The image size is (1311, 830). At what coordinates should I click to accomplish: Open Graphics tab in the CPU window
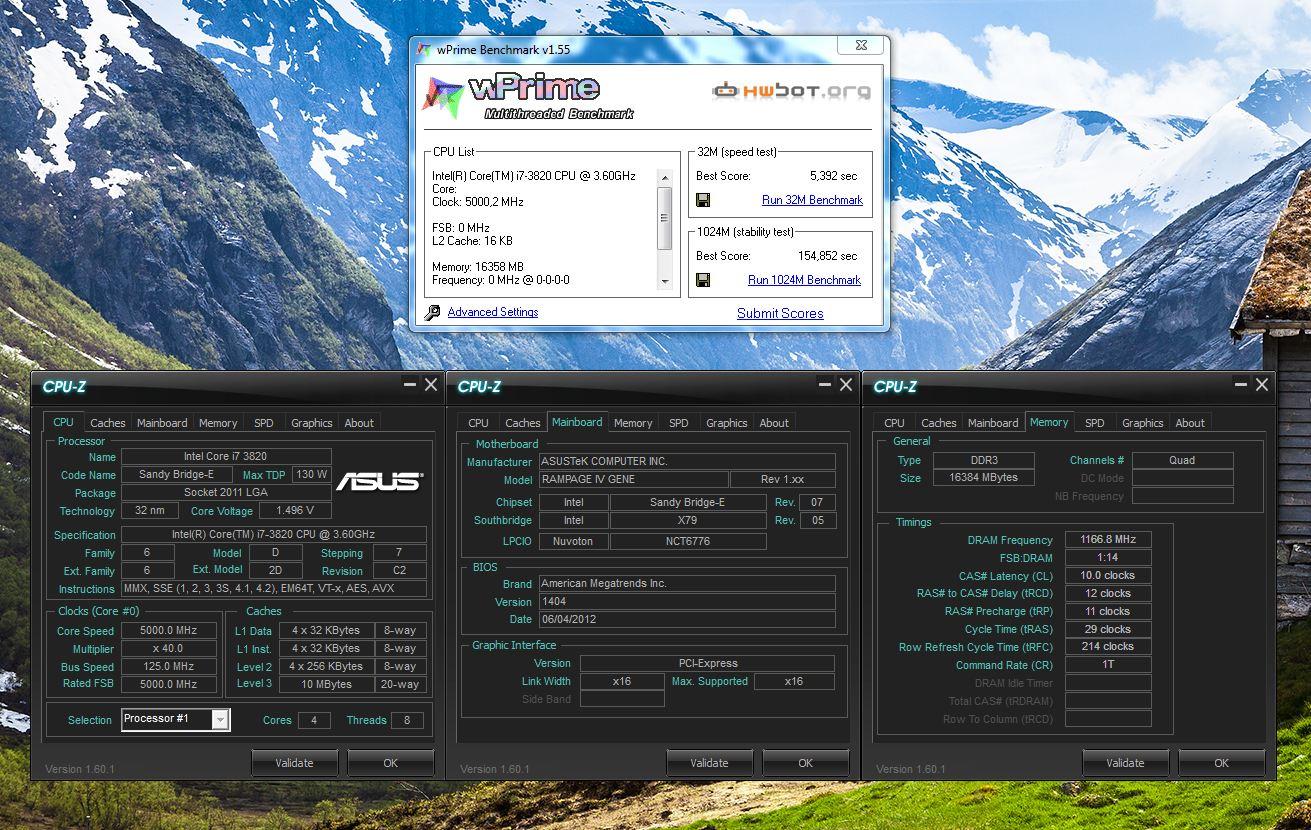pos(312,423)
